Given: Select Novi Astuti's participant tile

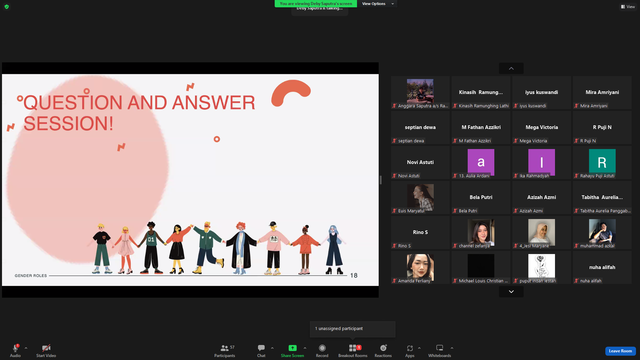Looking at the screenshot, I should (x=420, y=163).
